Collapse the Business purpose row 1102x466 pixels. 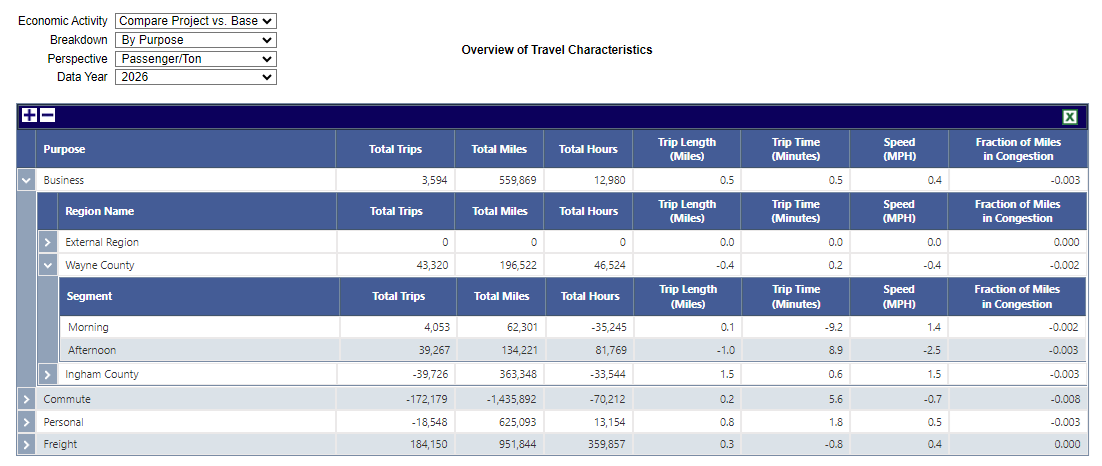(27, 181)
